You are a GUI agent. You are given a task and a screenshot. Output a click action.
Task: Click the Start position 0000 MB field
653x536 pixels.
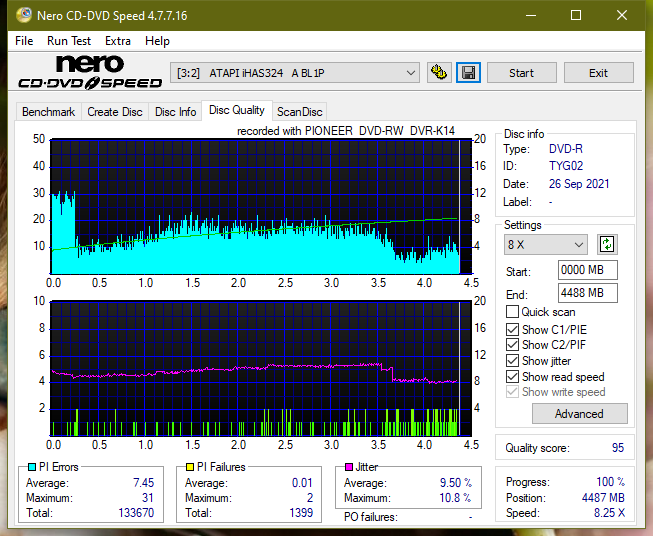click(x=587, y=270)
